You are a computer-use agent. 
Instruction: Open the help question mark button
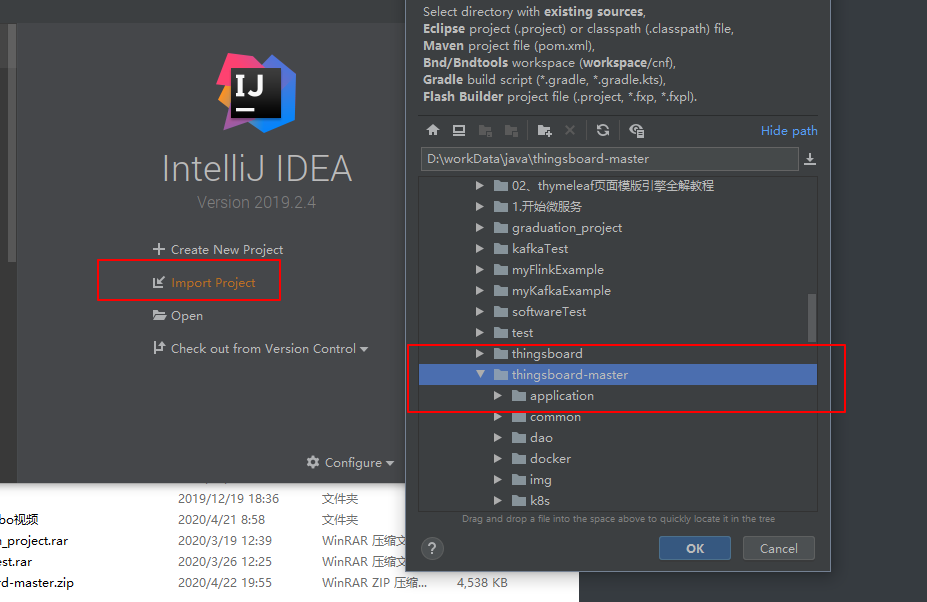(432, 548)
